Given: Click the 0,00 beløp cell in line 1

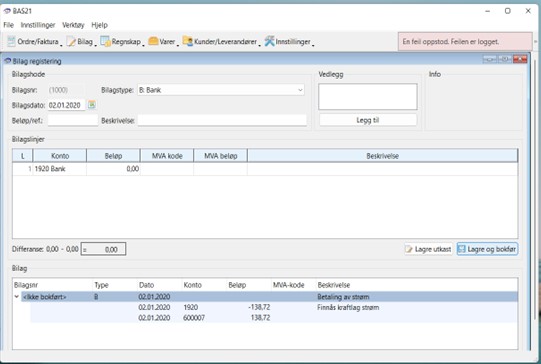Looking at the screenshot, I should pos(113,169).
